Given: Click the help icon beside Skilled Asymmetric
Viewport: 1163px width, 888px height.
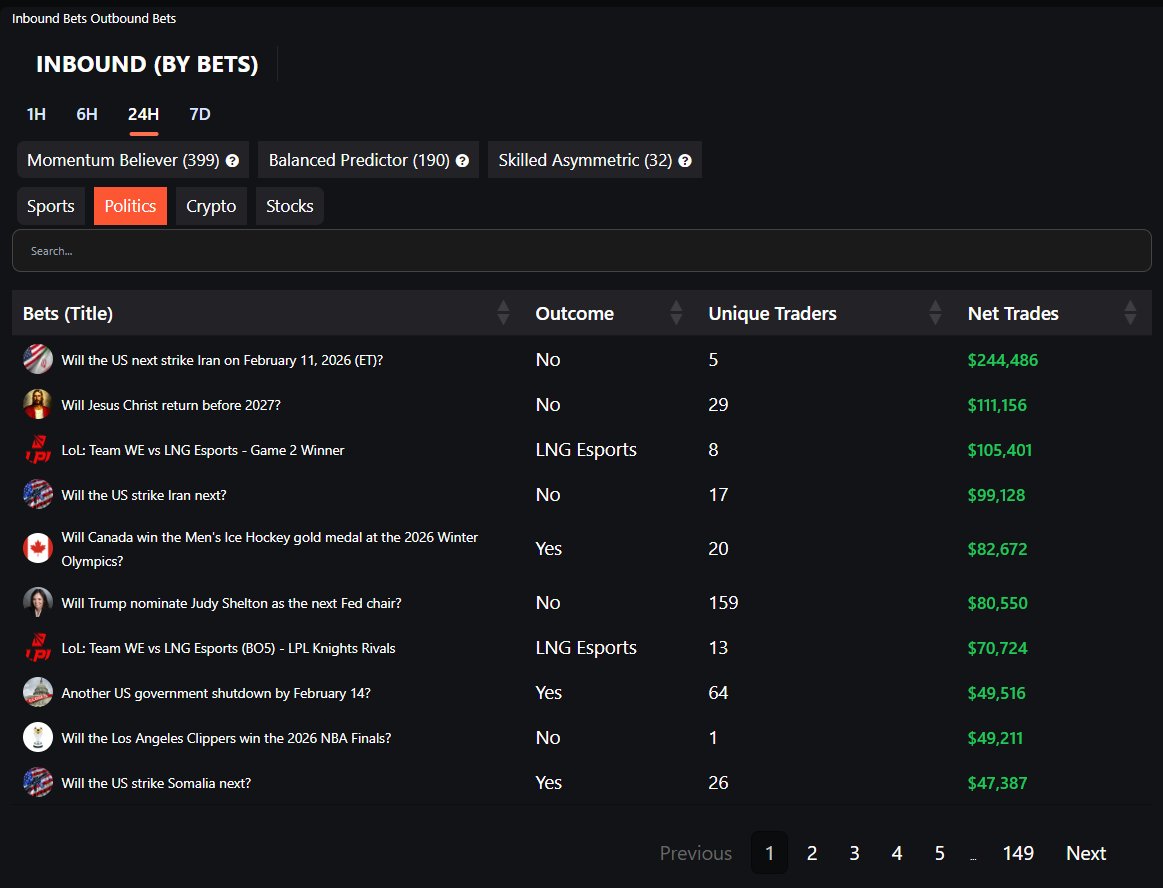Looking at the screenshot, I should (685, 160).
